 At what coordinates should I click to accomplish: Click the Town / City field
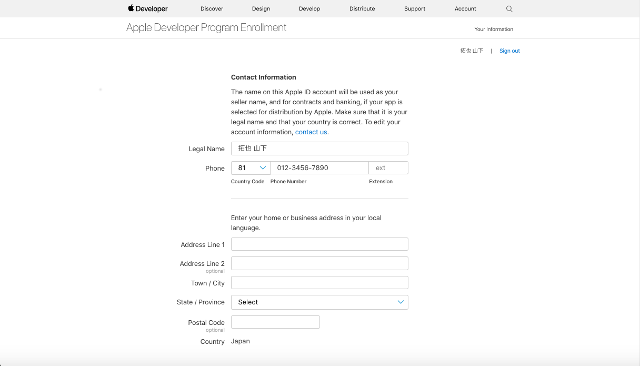320,283
